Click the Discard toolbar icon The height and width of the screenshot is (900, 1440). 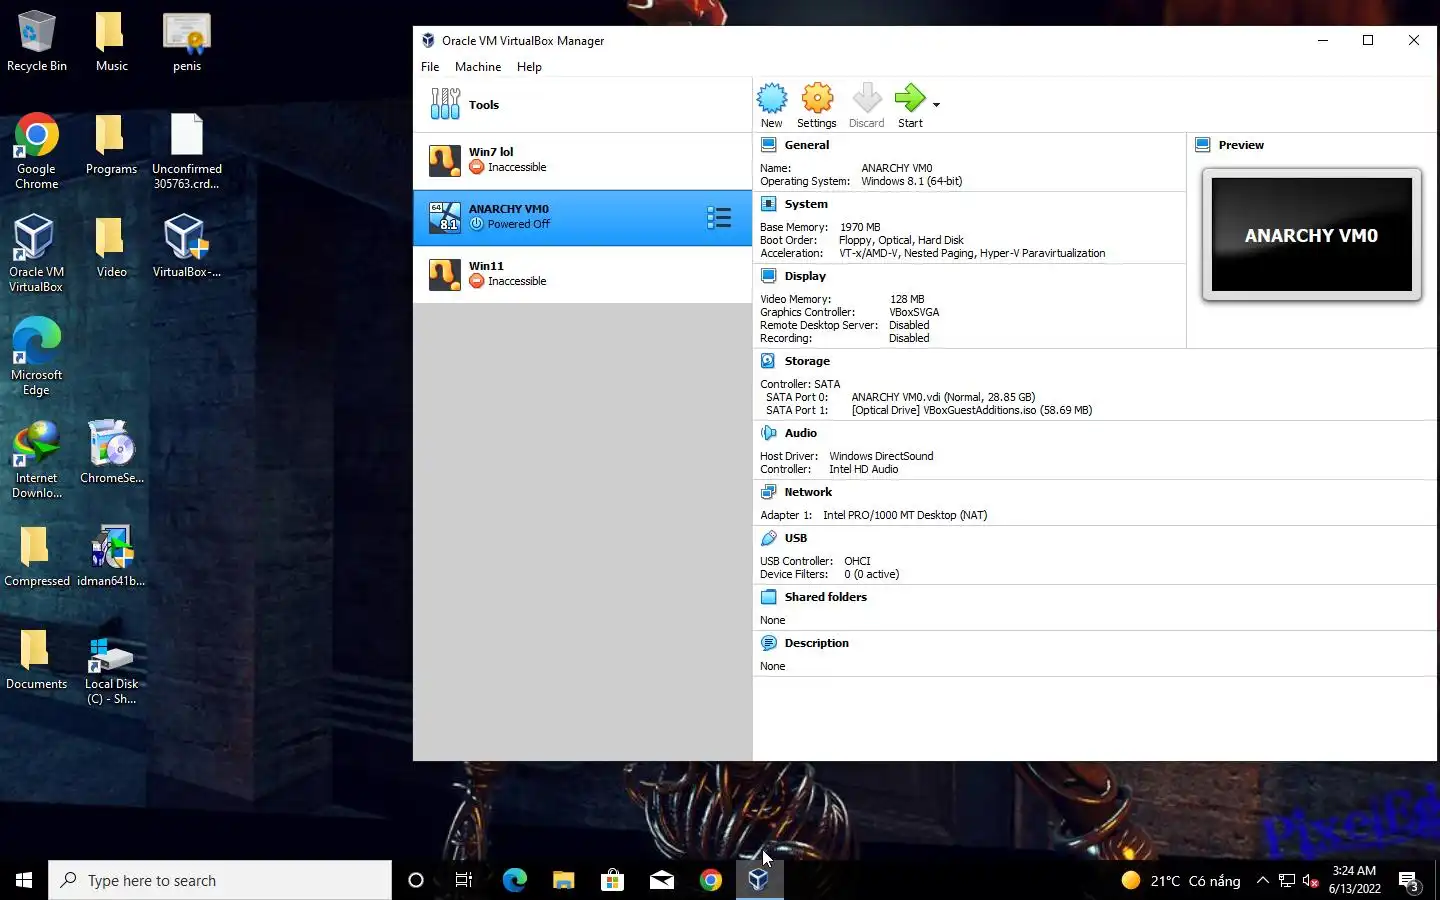click(867, 98)
